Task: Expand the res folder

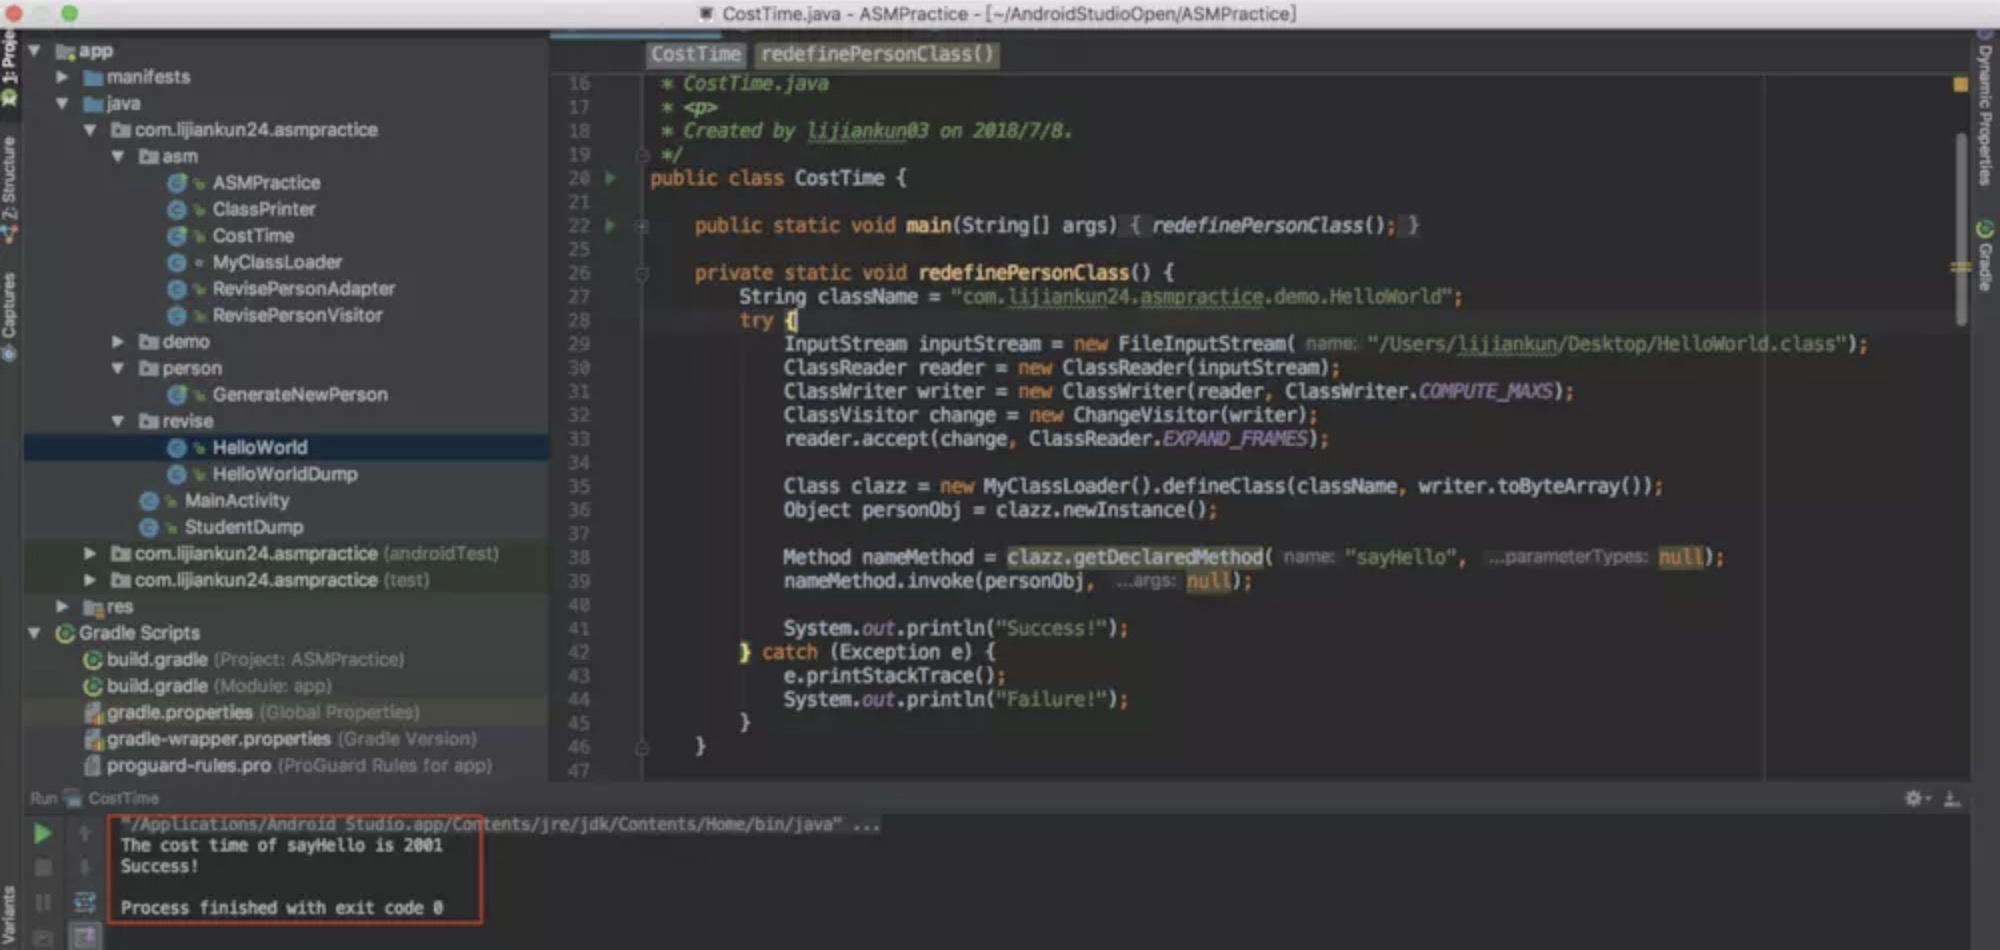Action: pyautogui.click(x=62, y=606)
